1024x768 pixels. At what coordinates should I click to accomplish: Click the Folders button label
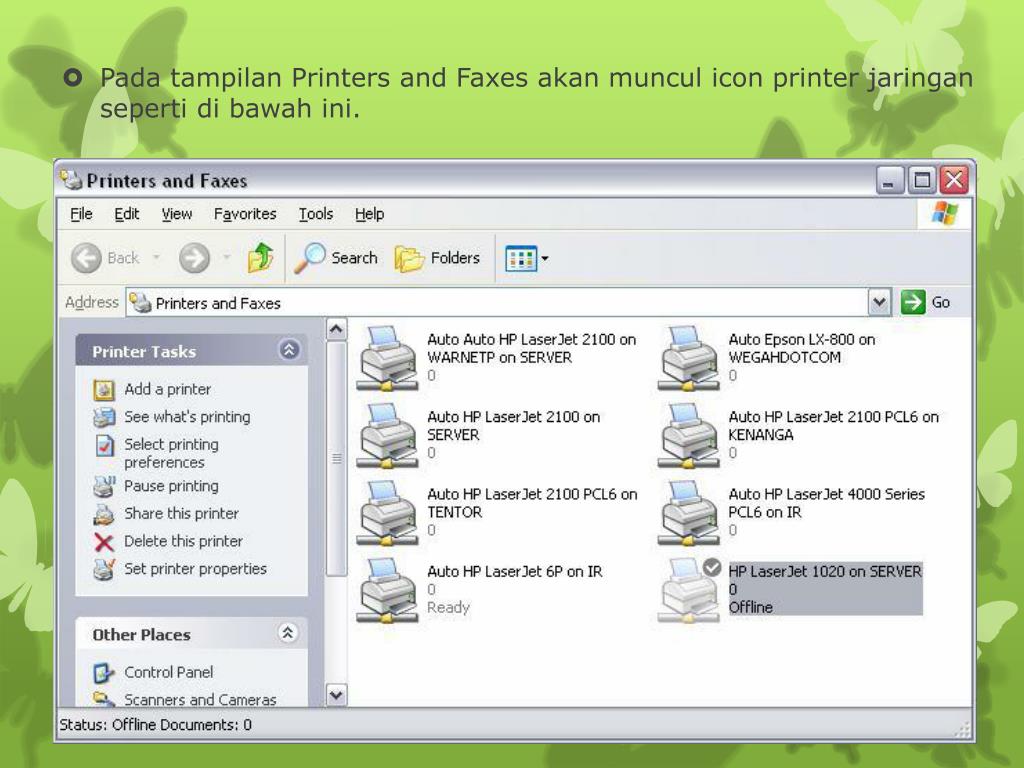(x=455, y=258)
